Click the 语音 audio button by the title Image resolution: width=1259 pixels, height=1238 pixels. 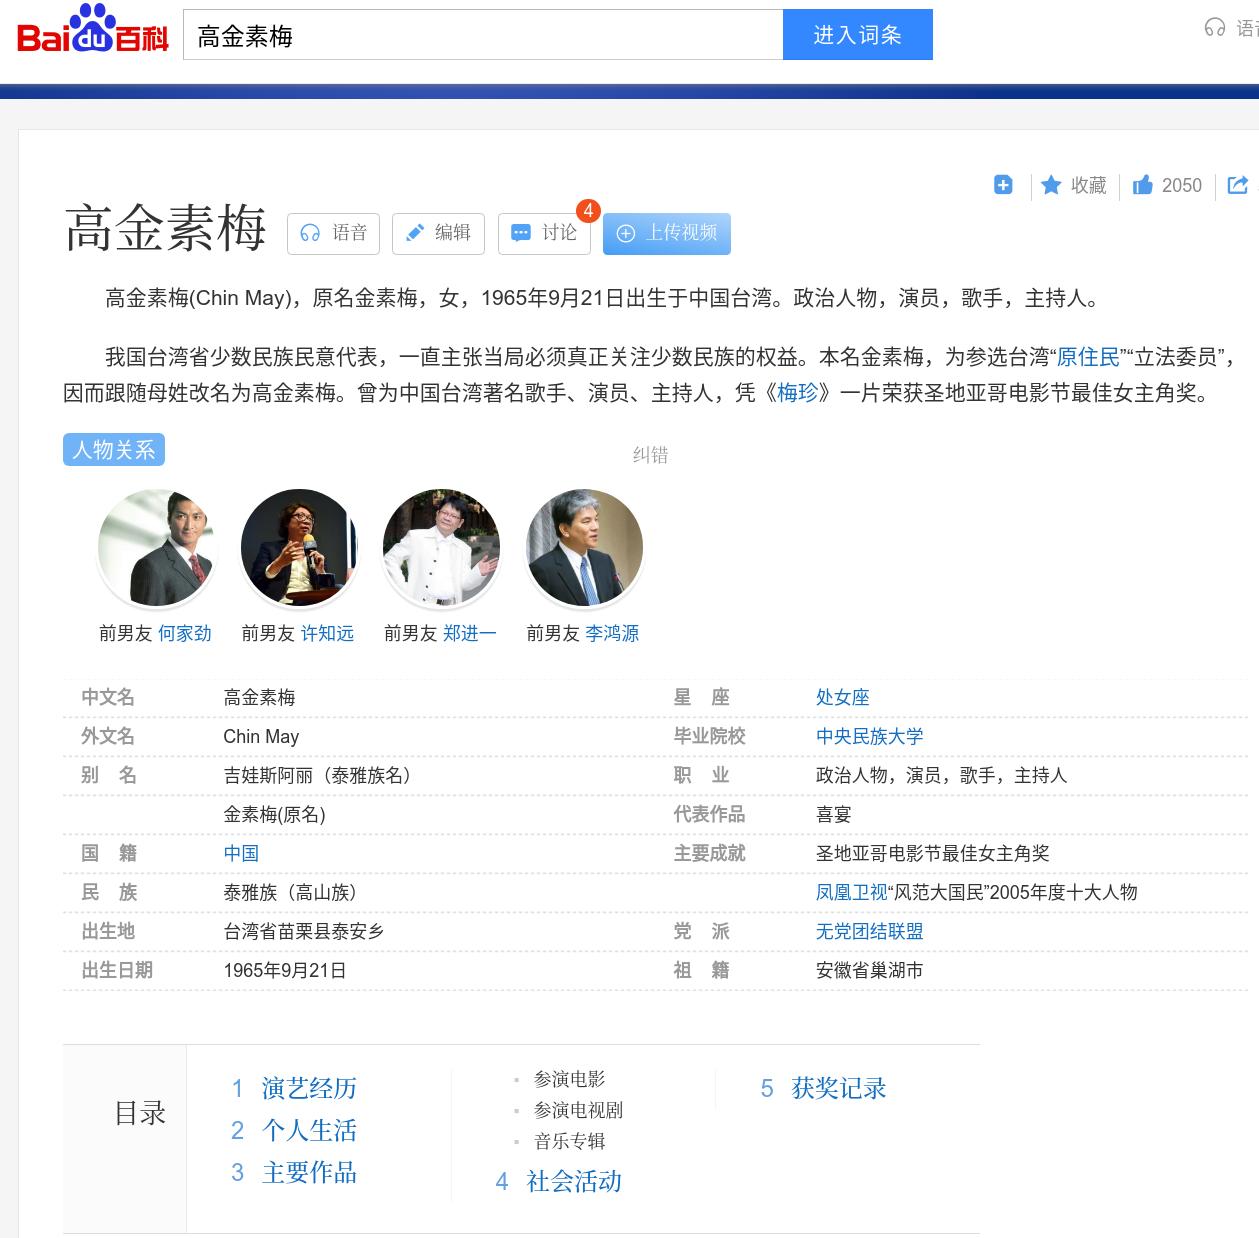(334, 233)
